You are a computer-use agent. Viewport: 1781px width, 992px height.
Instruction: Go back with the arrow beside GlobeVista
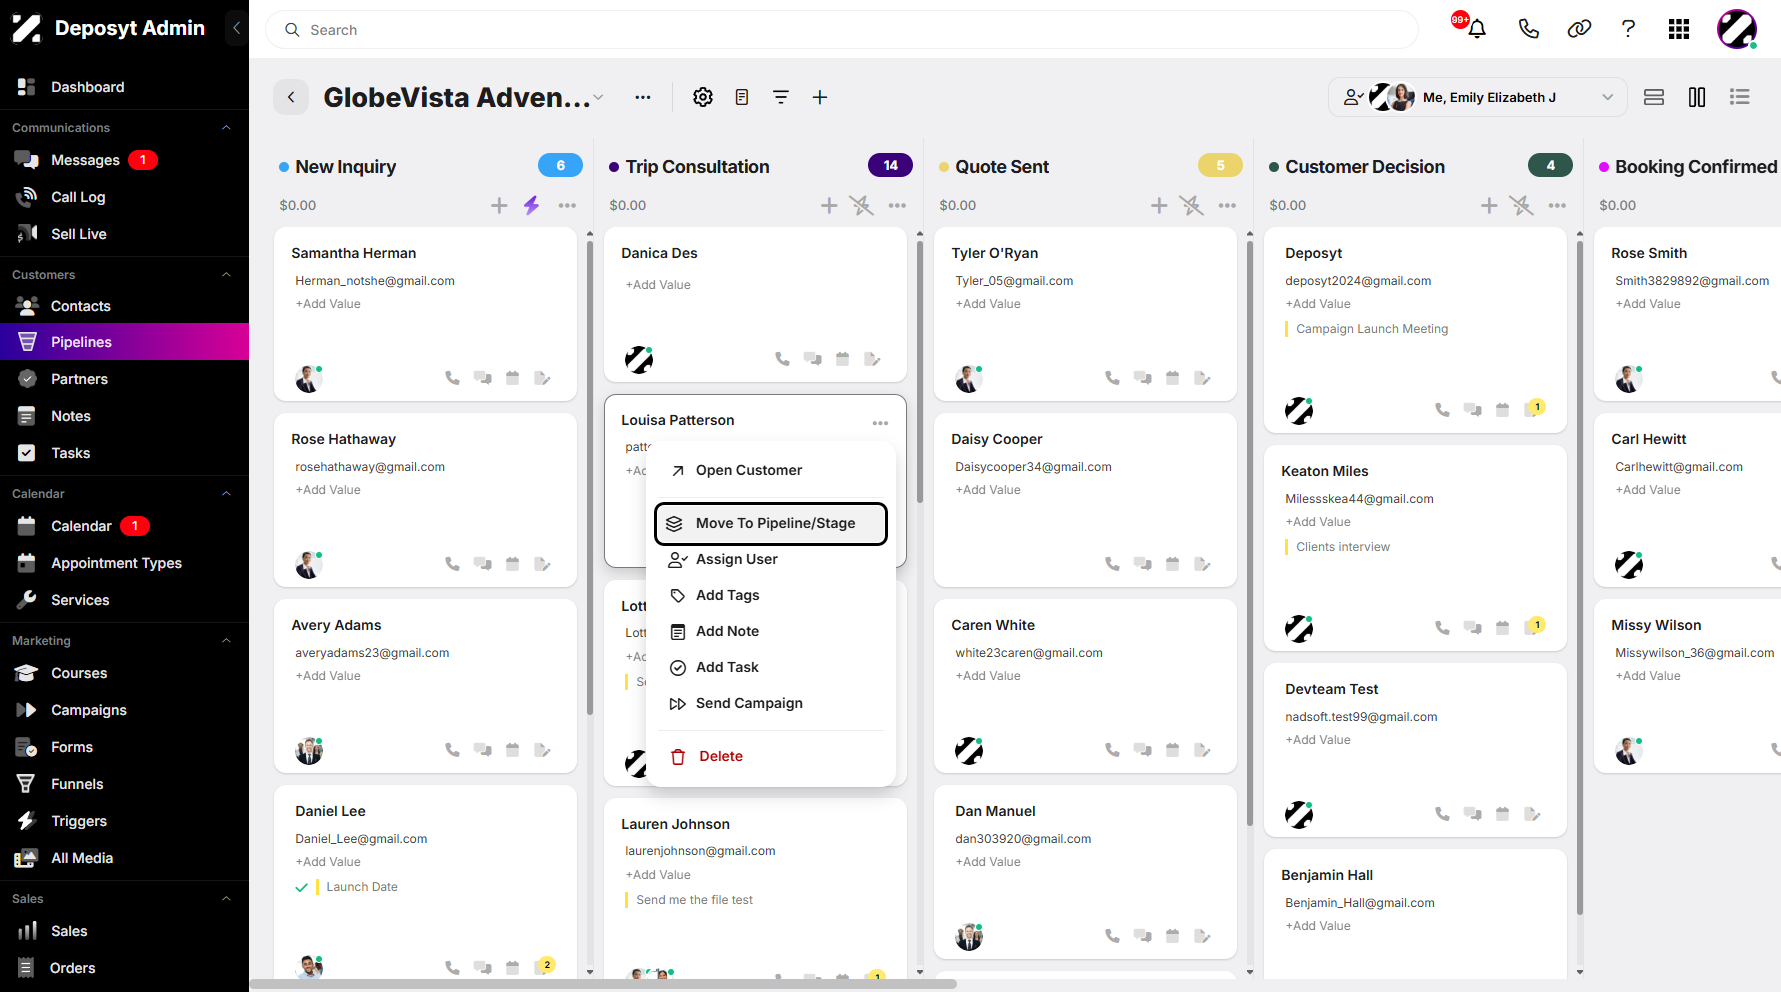pos(291,97)
